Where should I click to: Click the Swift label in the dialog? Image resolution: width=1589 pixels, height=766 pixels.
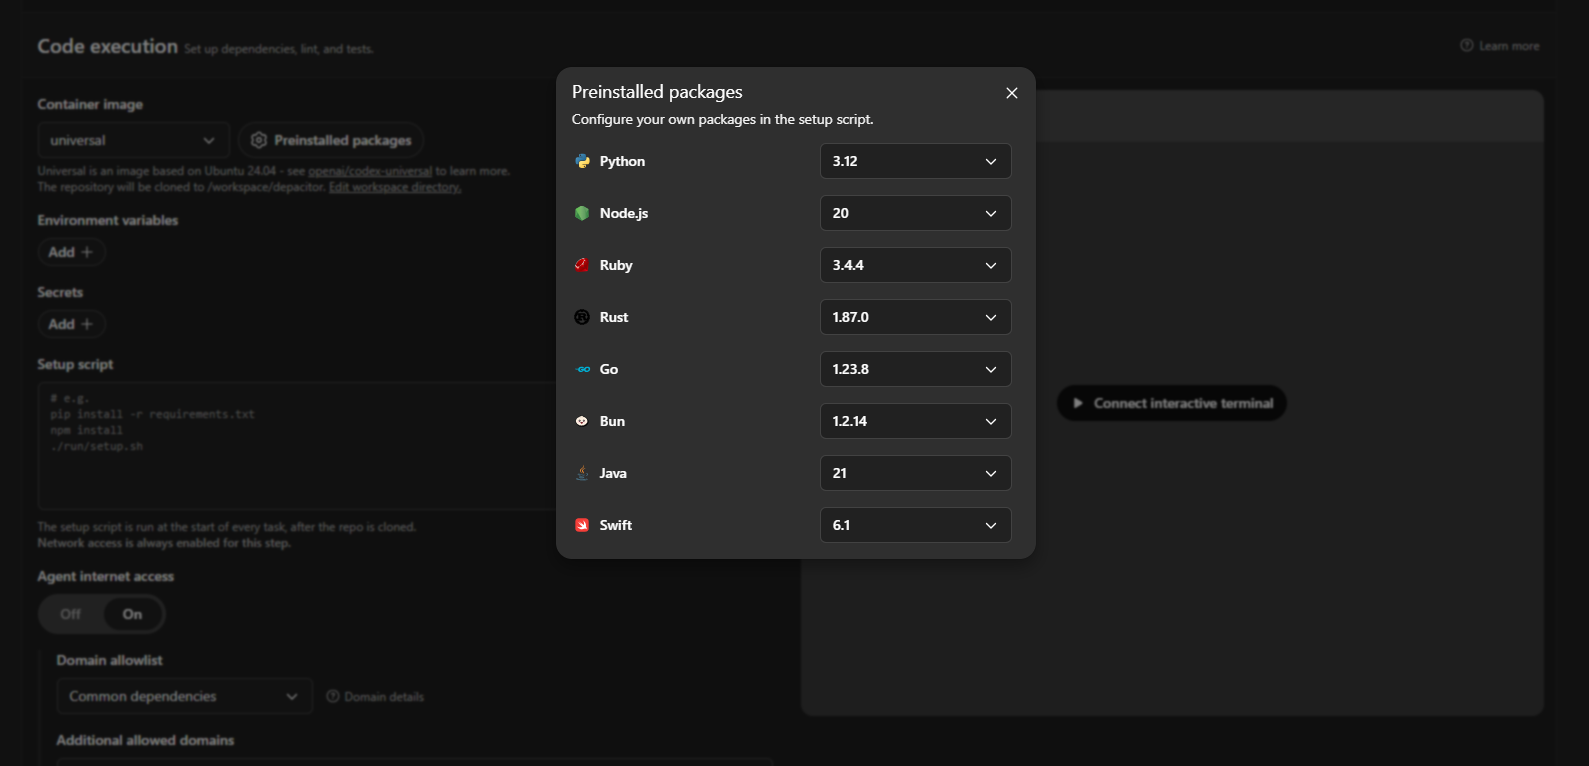pyautogui.click(x=616, y=525)
